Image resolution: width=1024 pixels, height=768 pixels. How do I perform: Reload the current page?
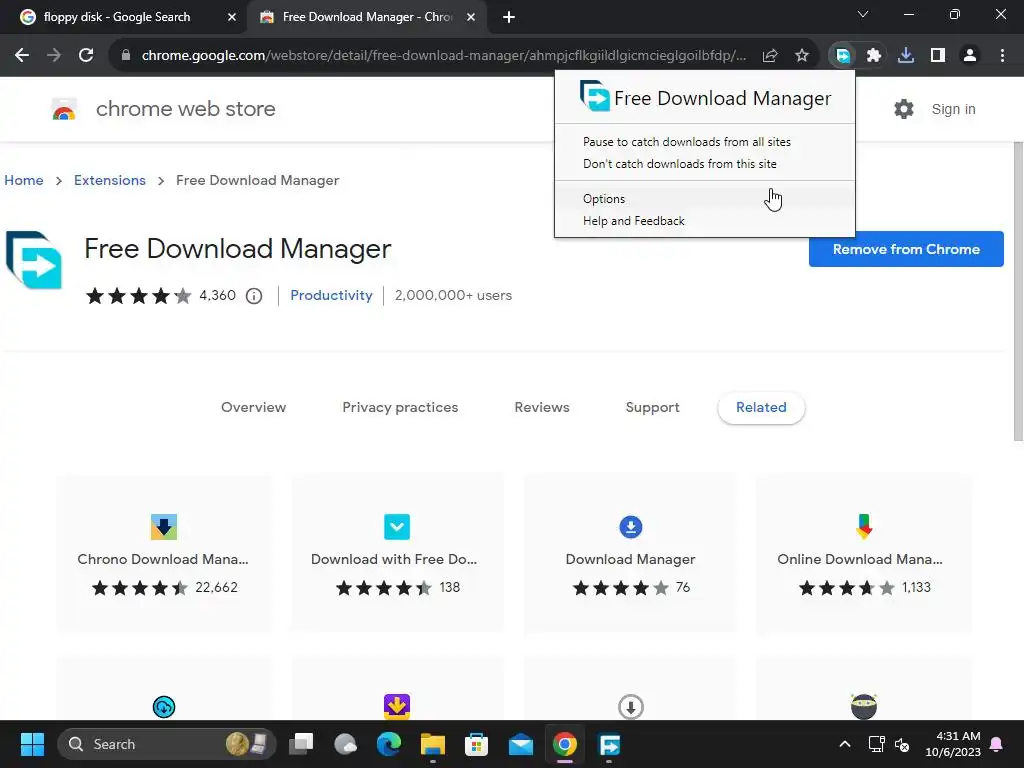tap(86, 56)
